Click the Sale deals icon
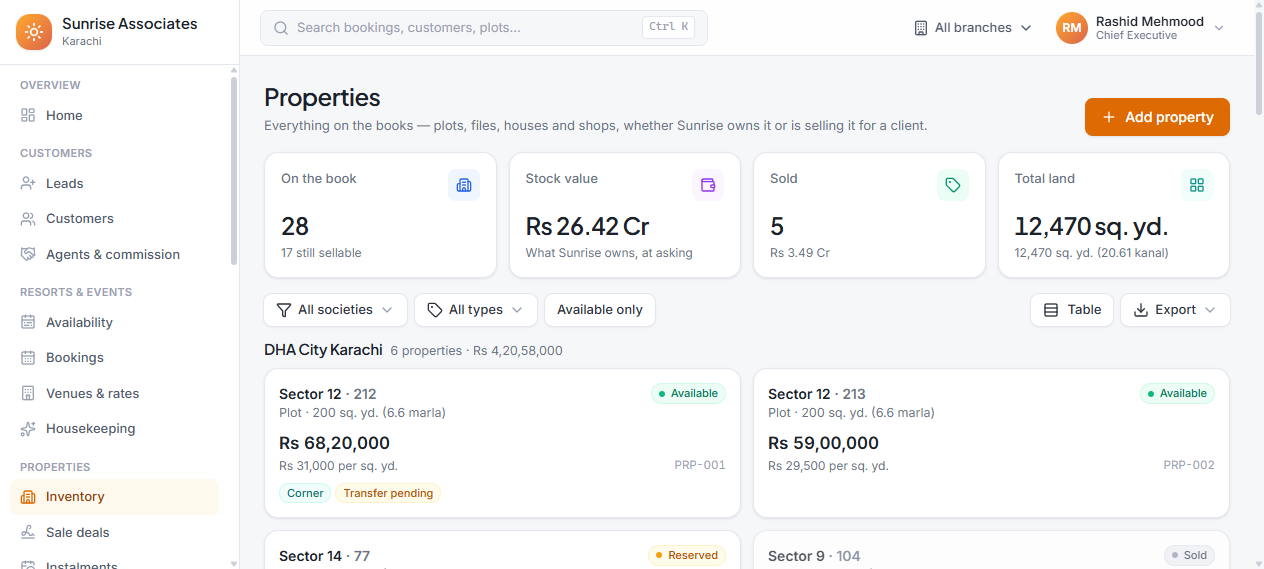The image size is (1264, 569). [x=28, y=532]
